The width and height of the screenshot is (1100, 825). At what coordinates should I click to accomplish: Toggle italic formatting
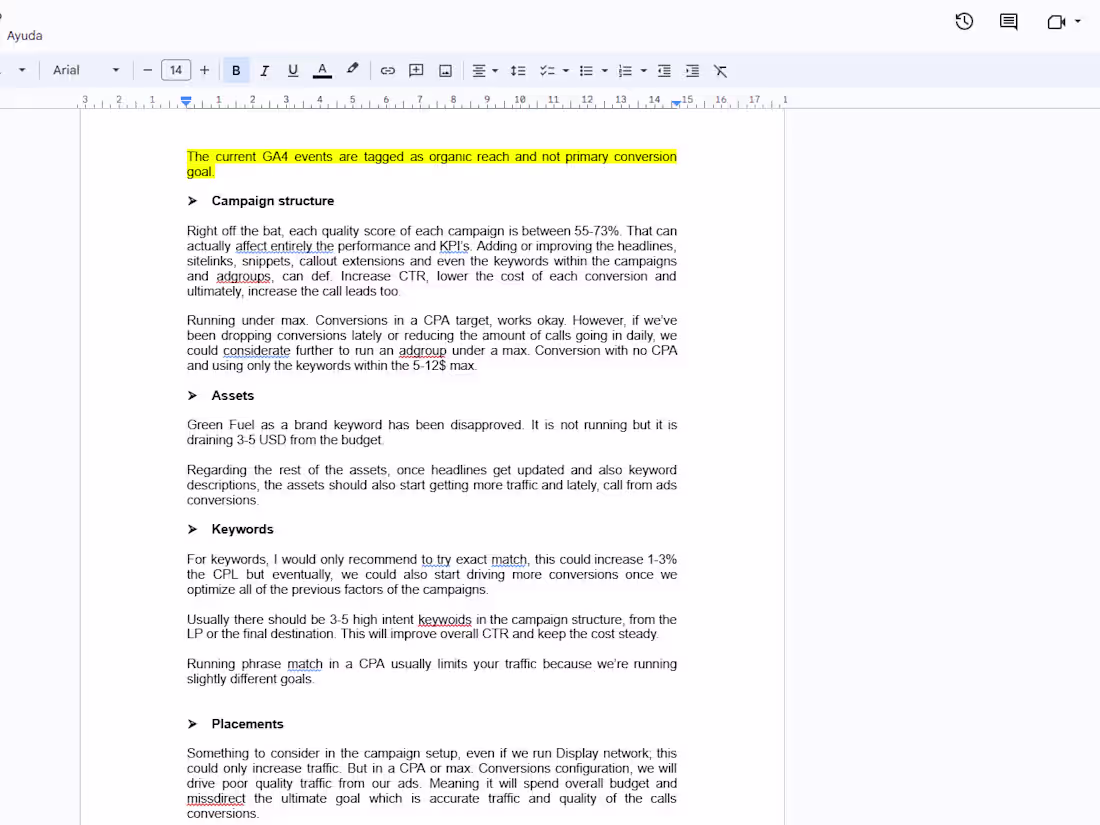pos(264,70)
